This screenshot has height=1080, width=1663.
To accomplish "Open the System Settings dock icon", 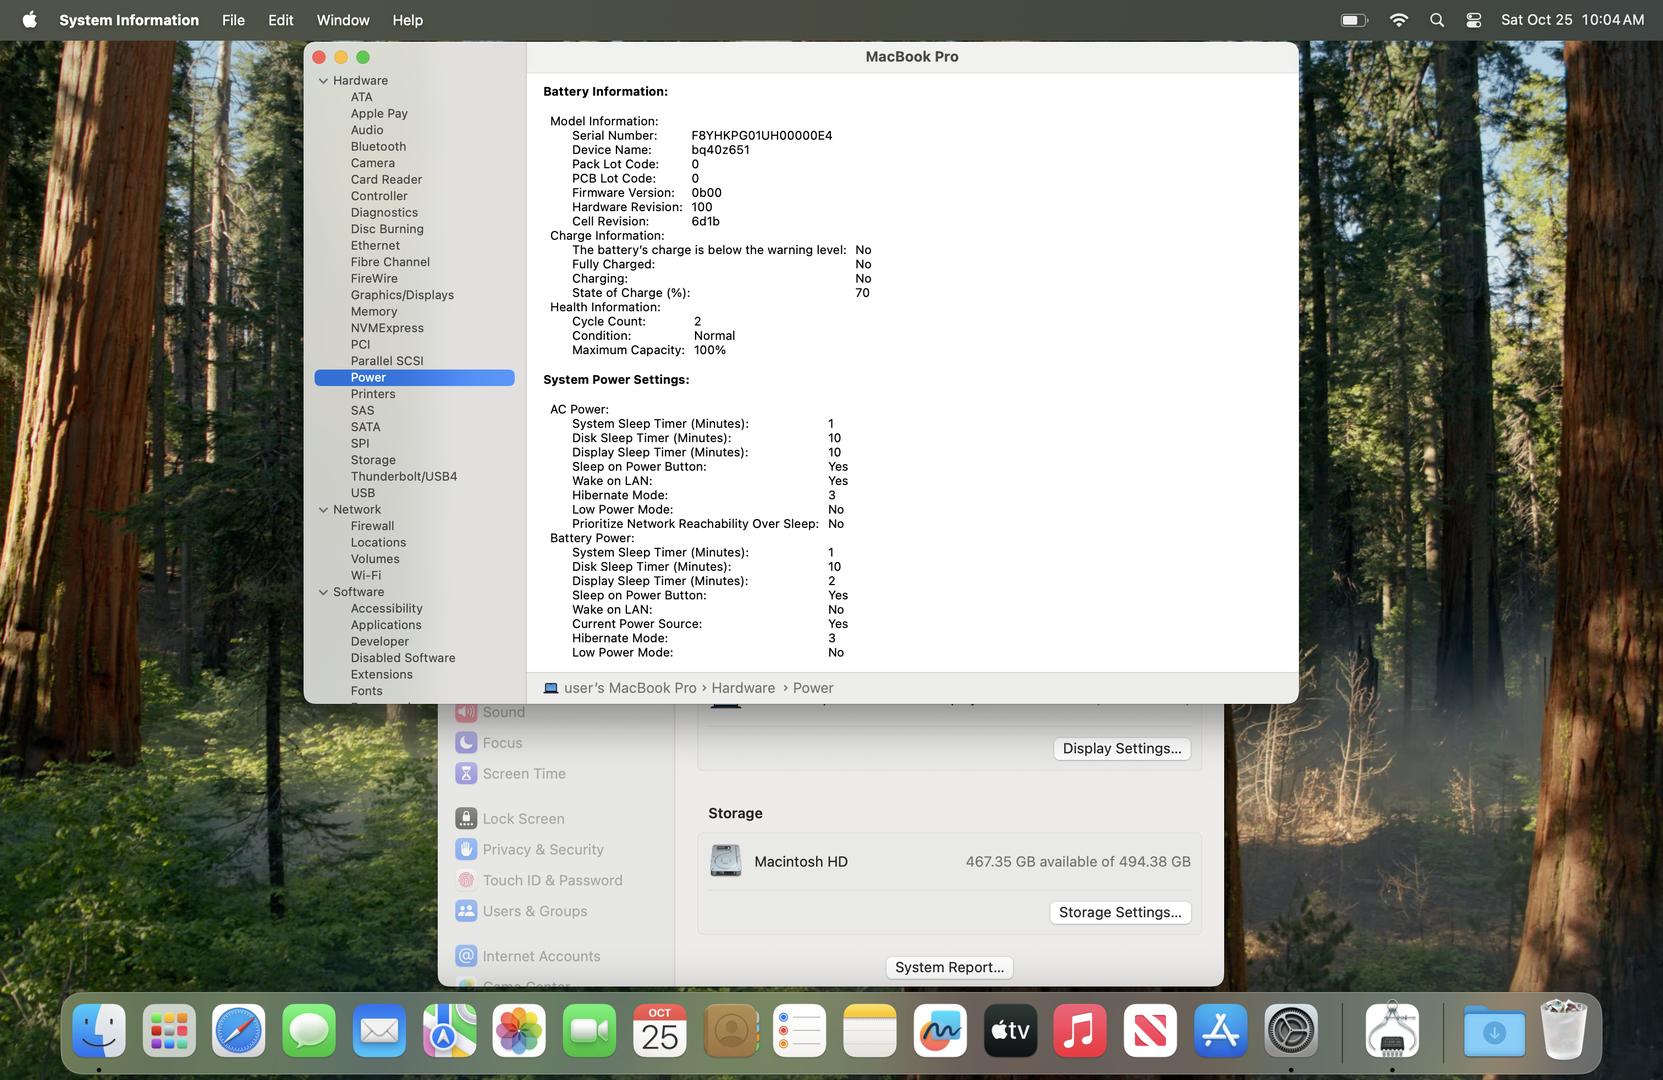I will tap(1290, 1031).
